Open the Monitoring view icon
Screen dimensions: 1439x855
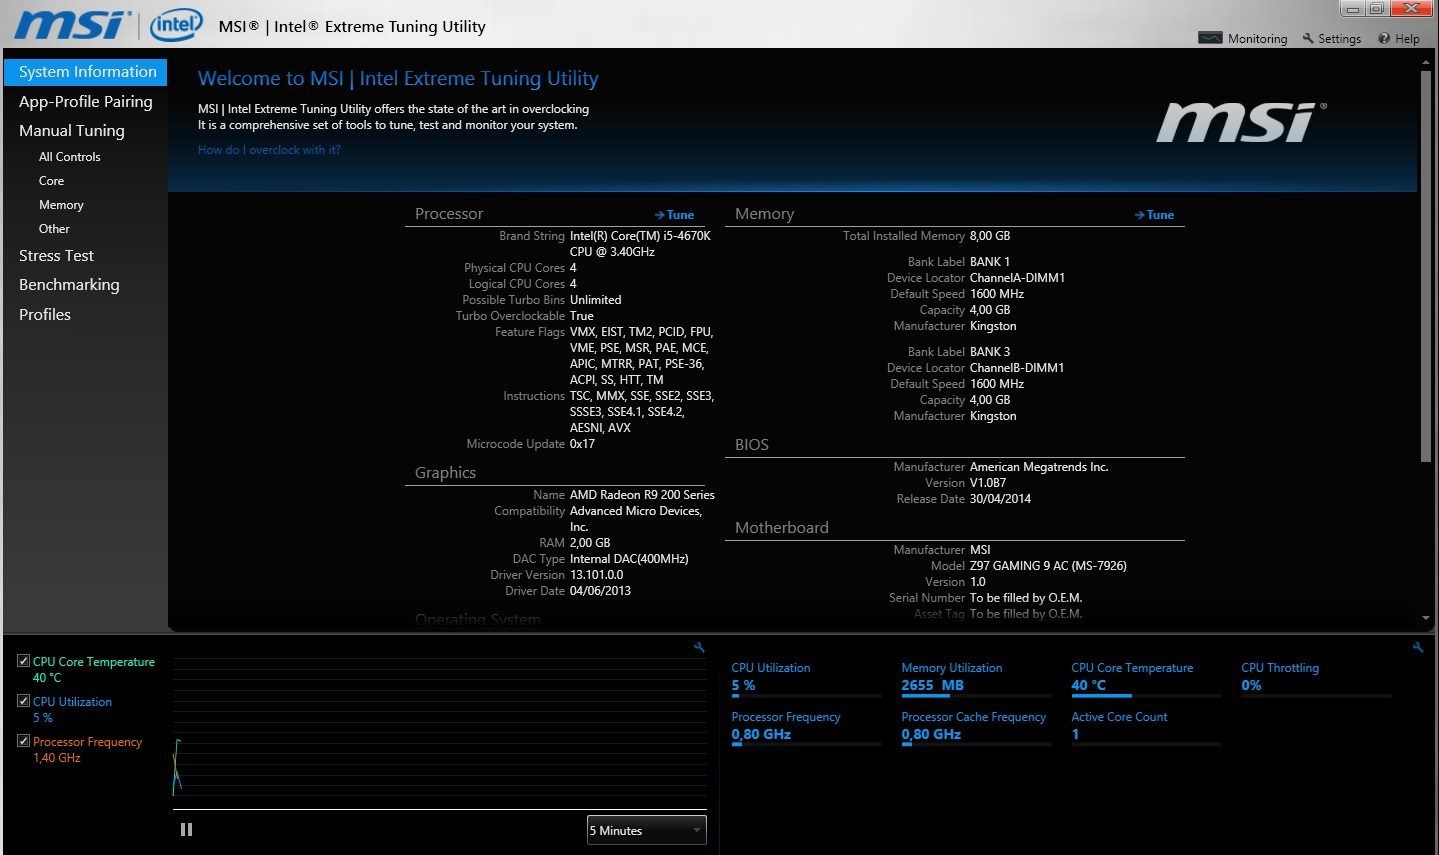(1210, 38)
